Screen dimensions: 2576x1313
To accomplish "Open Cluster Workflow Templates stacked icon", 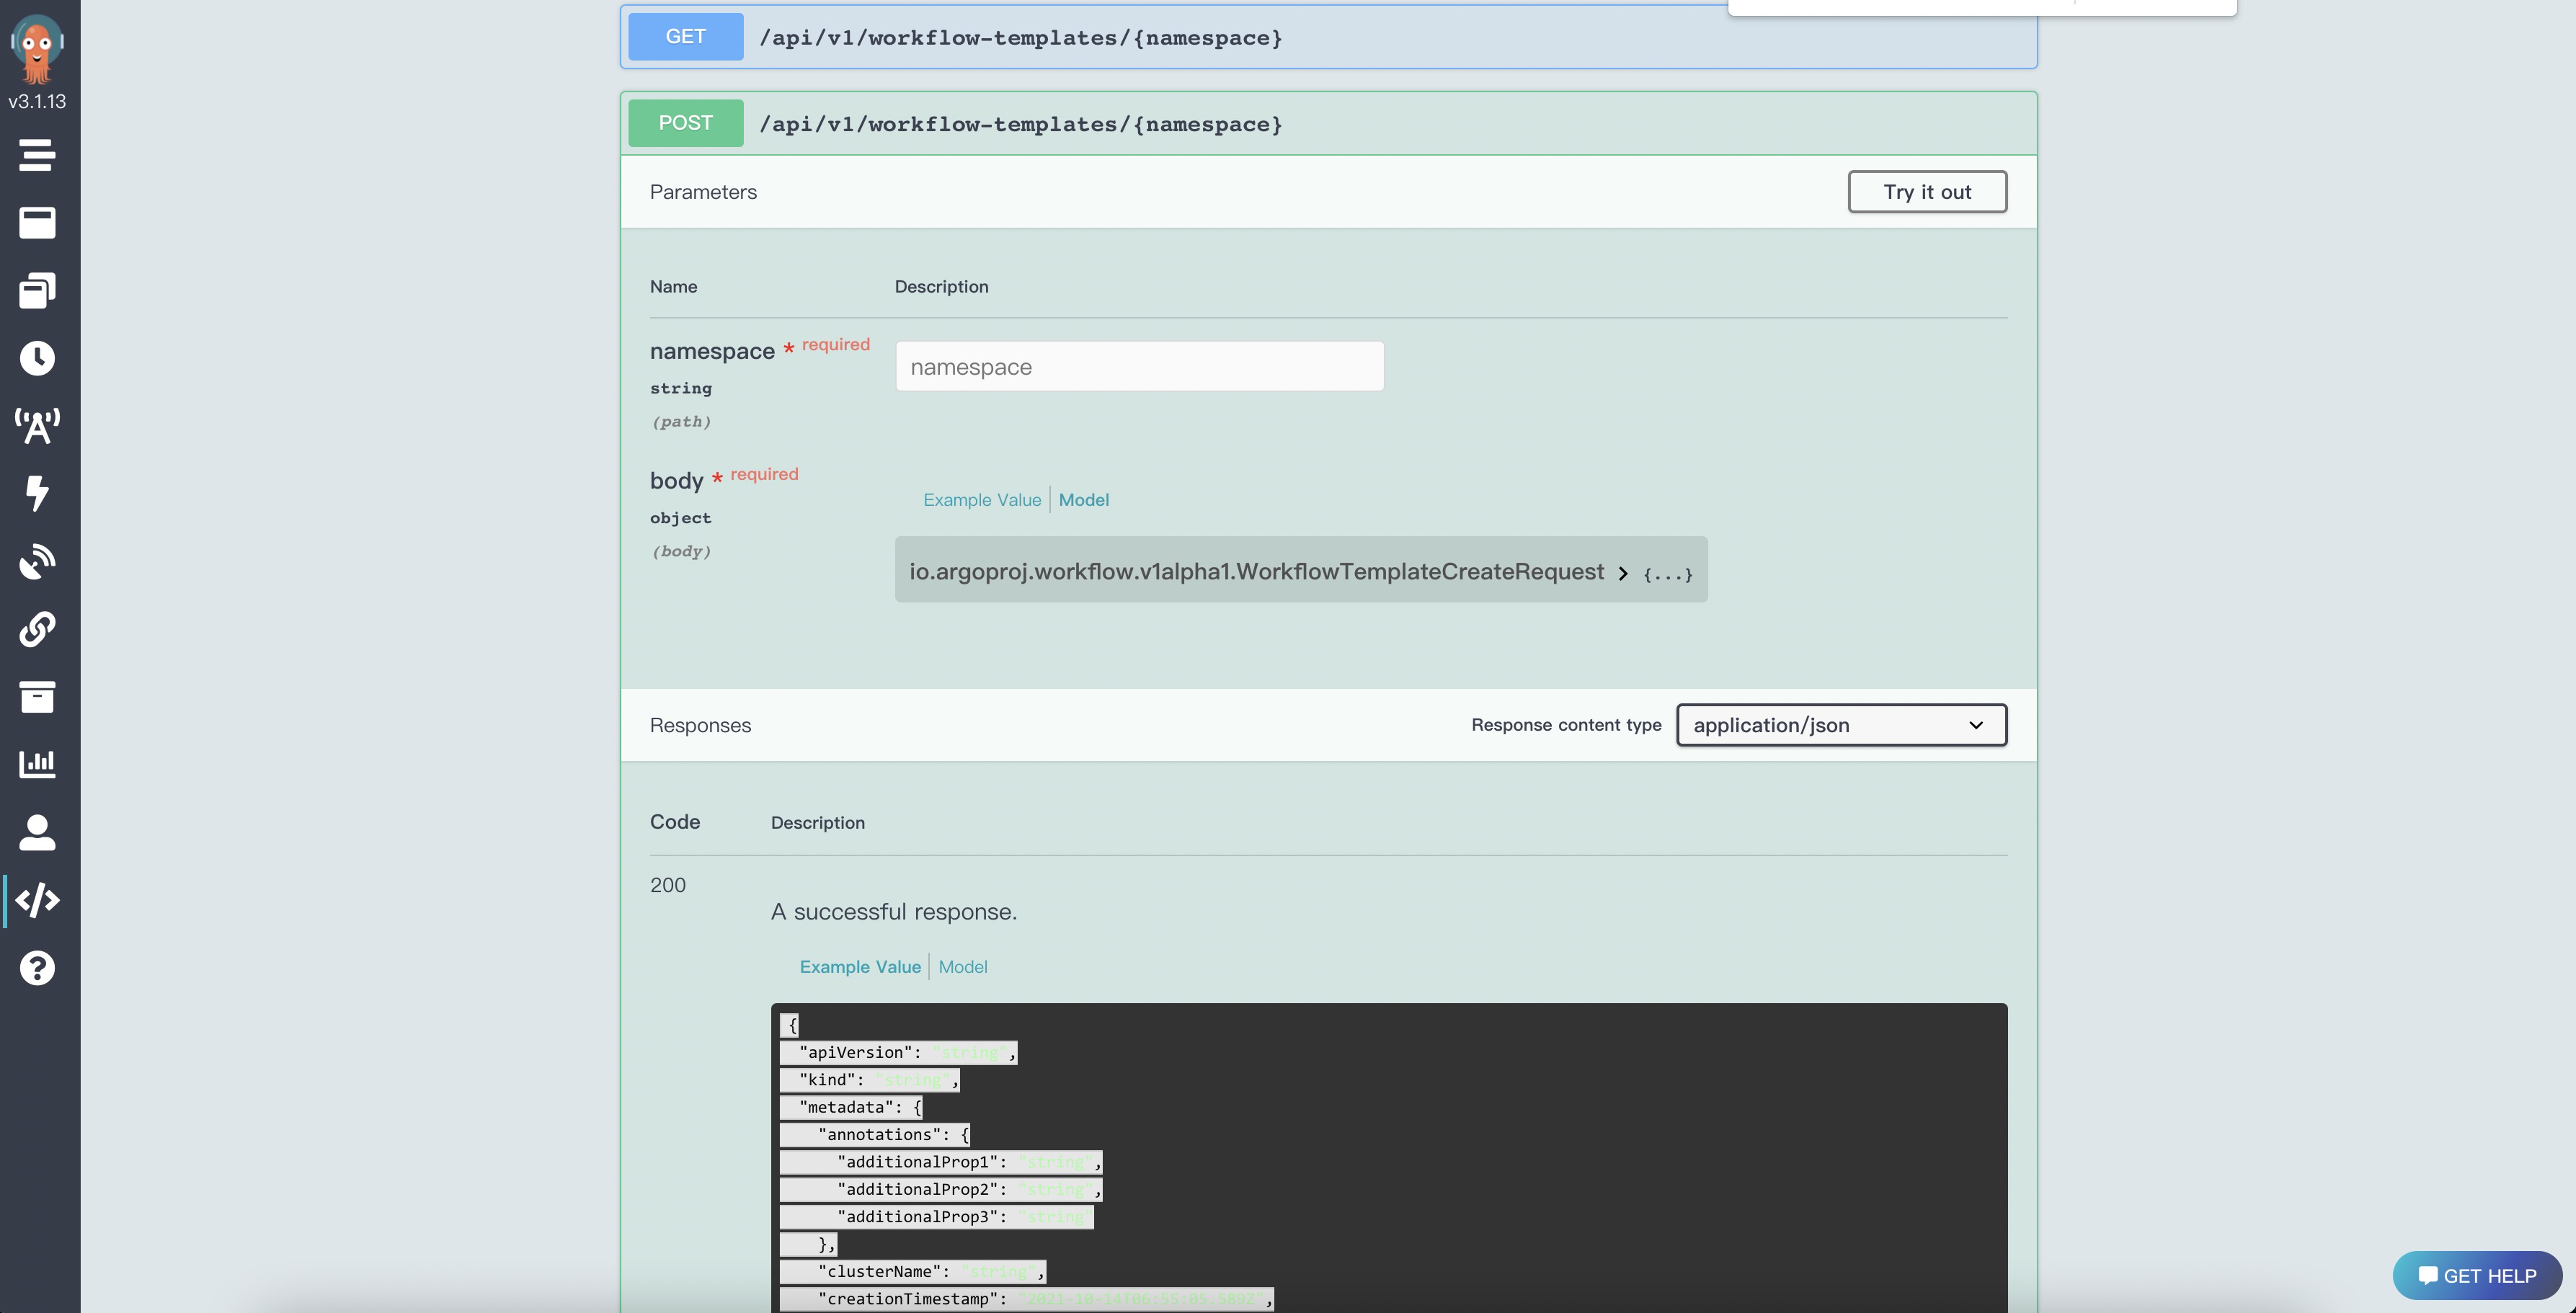I will click(x=37, y=290).
